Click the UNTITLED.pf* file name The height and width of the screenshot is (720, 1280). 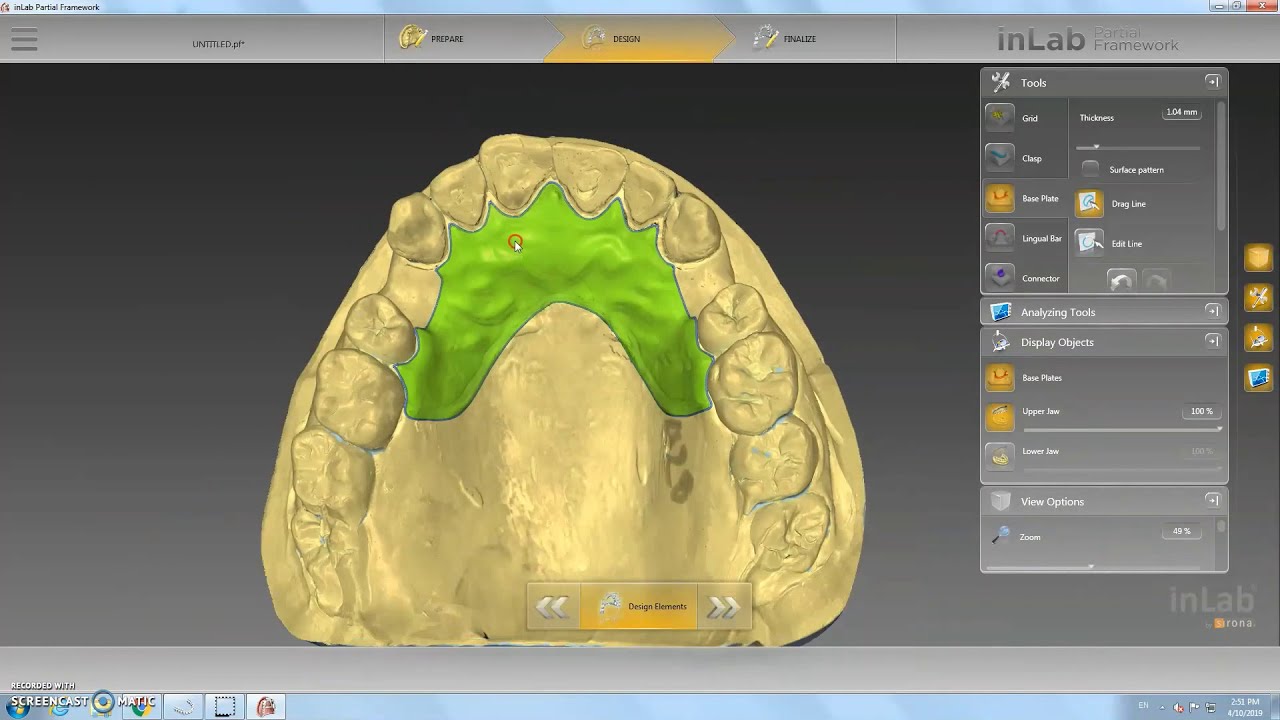coord(218,44)
